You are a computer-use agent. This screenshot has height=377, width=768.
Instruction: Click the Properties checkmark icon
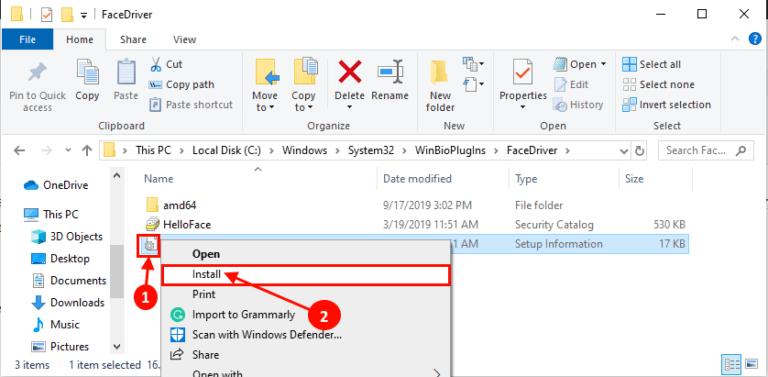[x=523, y=72]
